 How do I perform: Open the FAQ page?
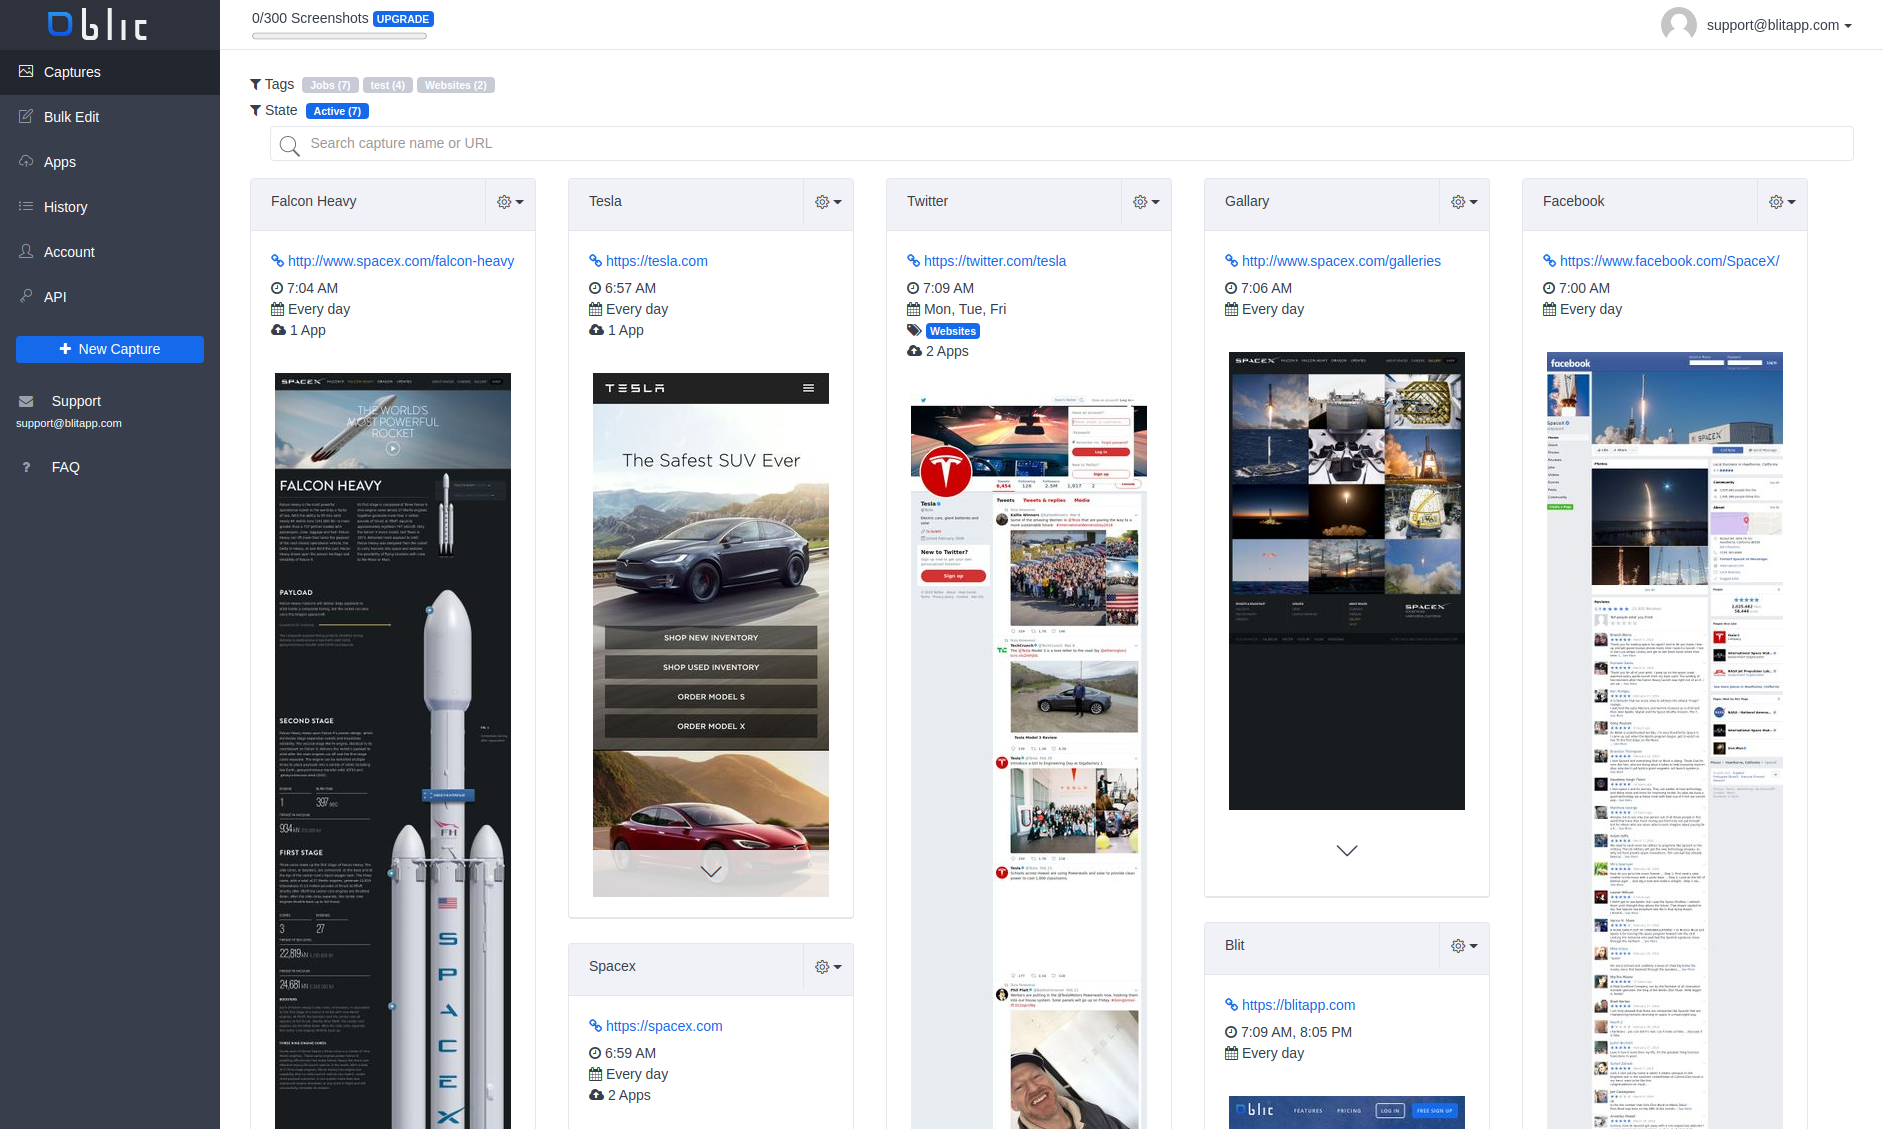(x=65, y=467)
